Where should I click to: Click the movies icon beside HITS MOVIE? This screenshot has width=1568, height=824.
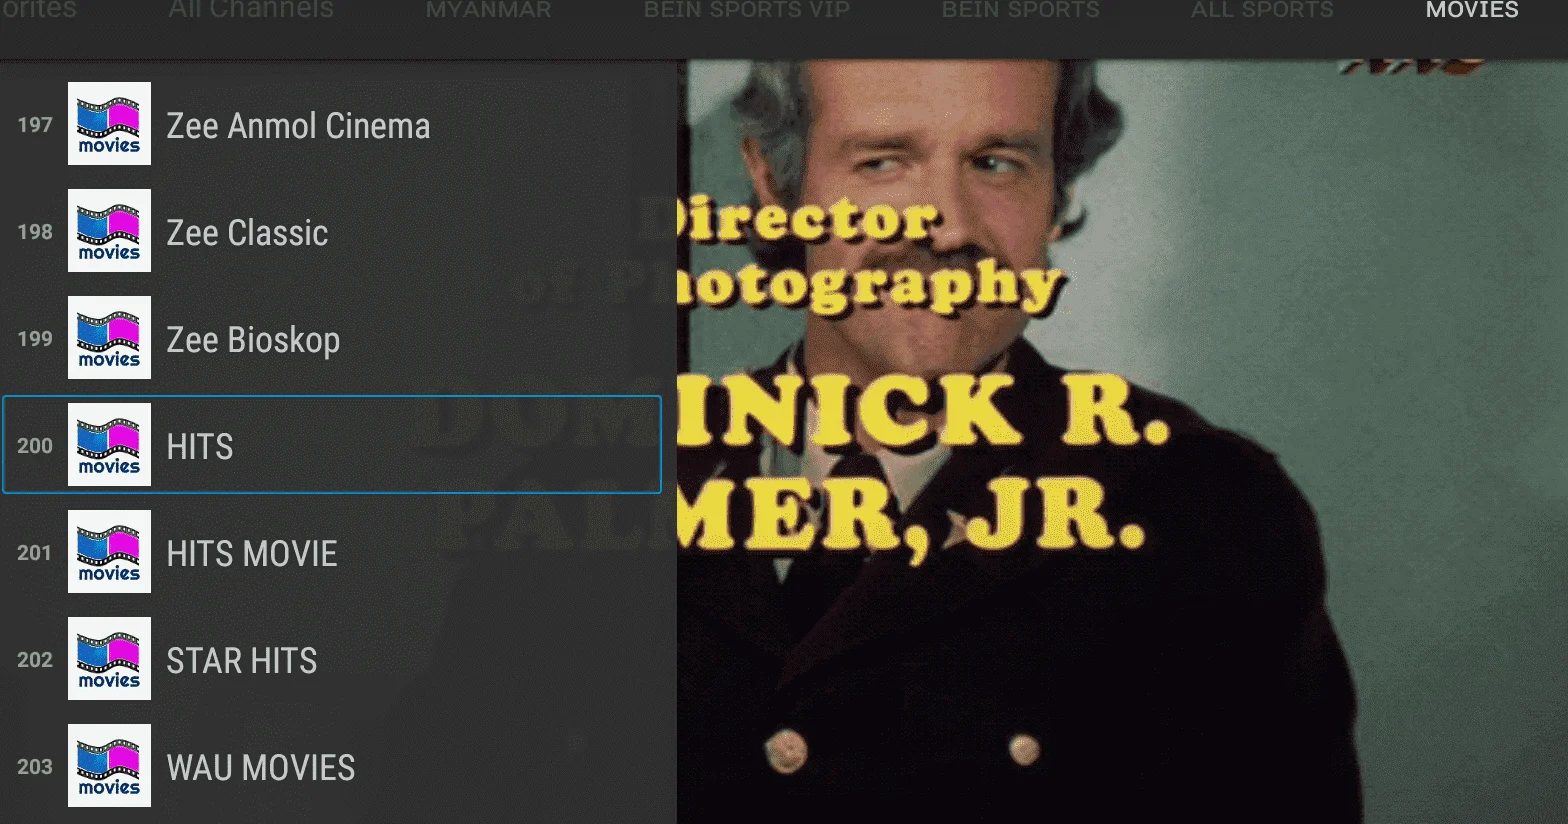click(109, 552)
